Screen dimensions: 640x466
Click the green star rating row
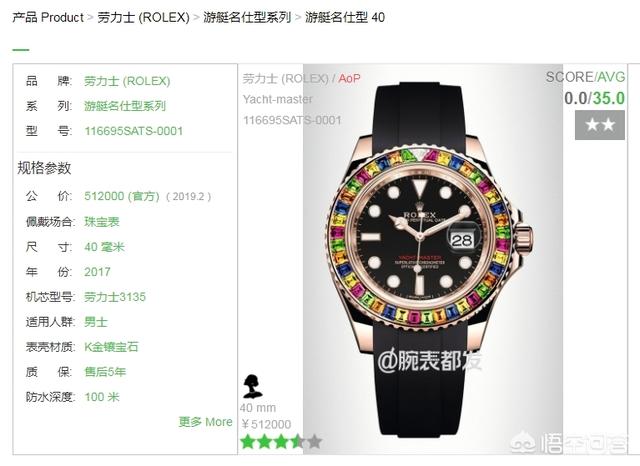click(x=281, y=442)
